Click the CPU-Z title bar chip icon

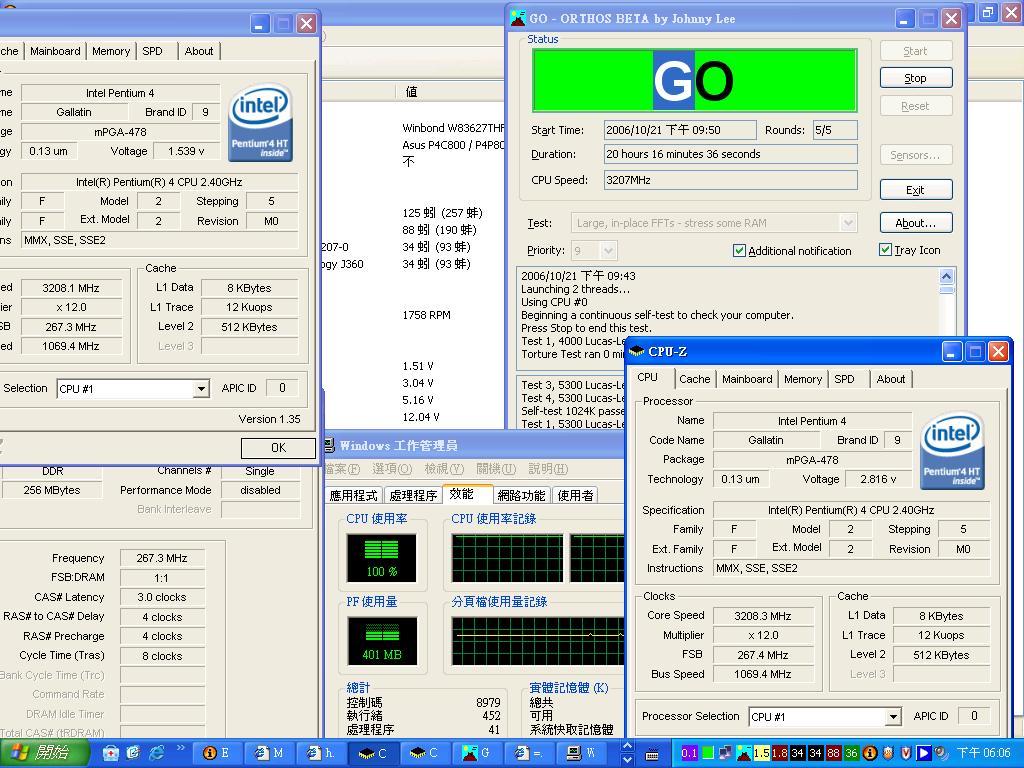point(637,351)
